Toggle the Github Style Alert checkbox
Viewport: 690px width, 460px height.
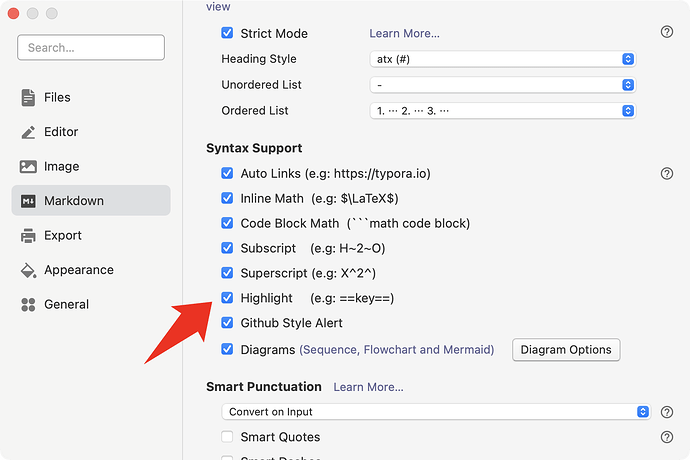tap(227, 323)
